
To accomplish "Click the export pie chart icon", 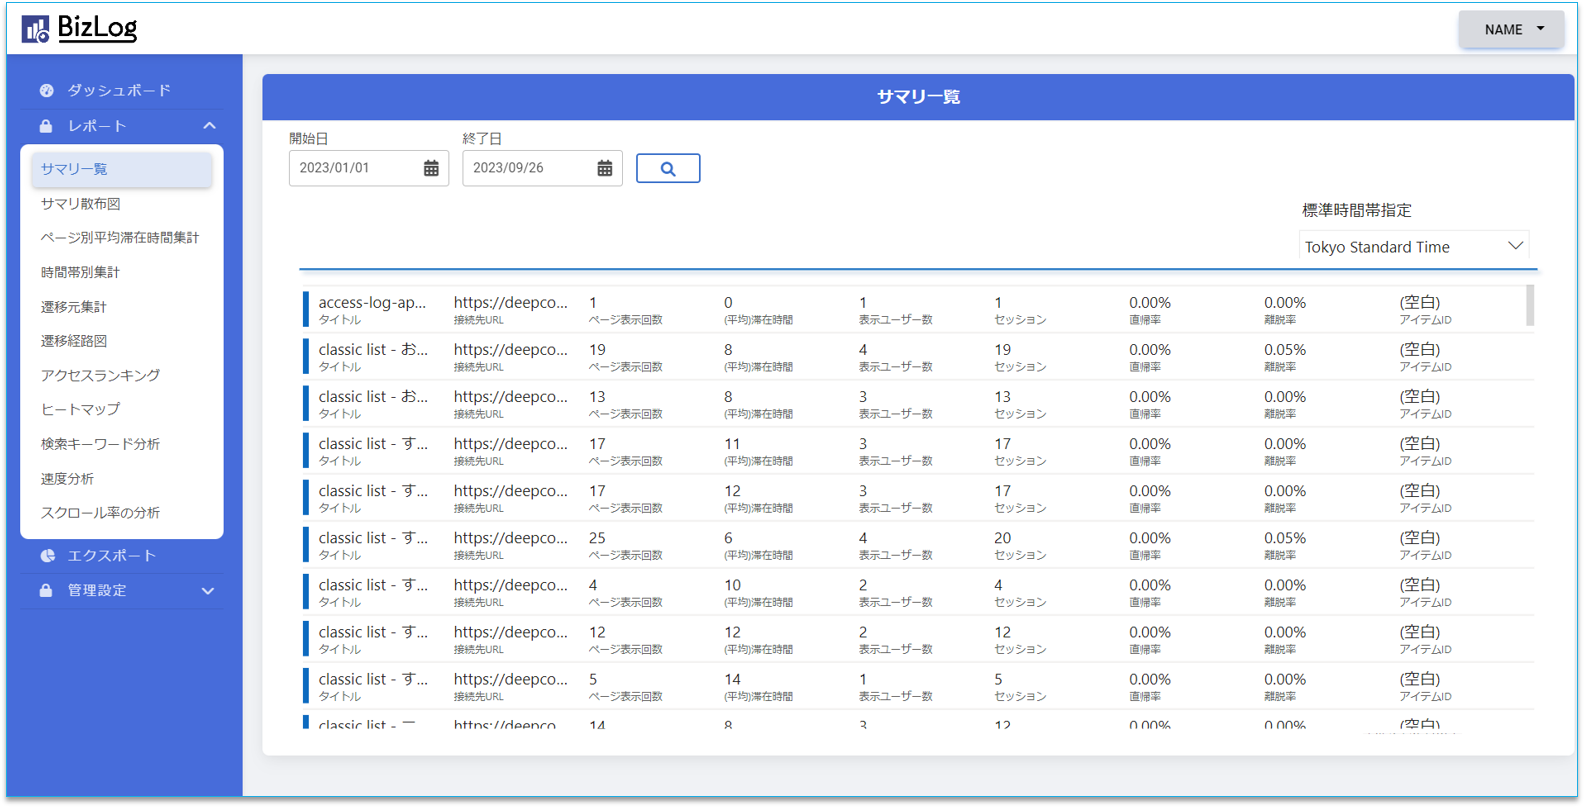I will (x=47, y=556).
